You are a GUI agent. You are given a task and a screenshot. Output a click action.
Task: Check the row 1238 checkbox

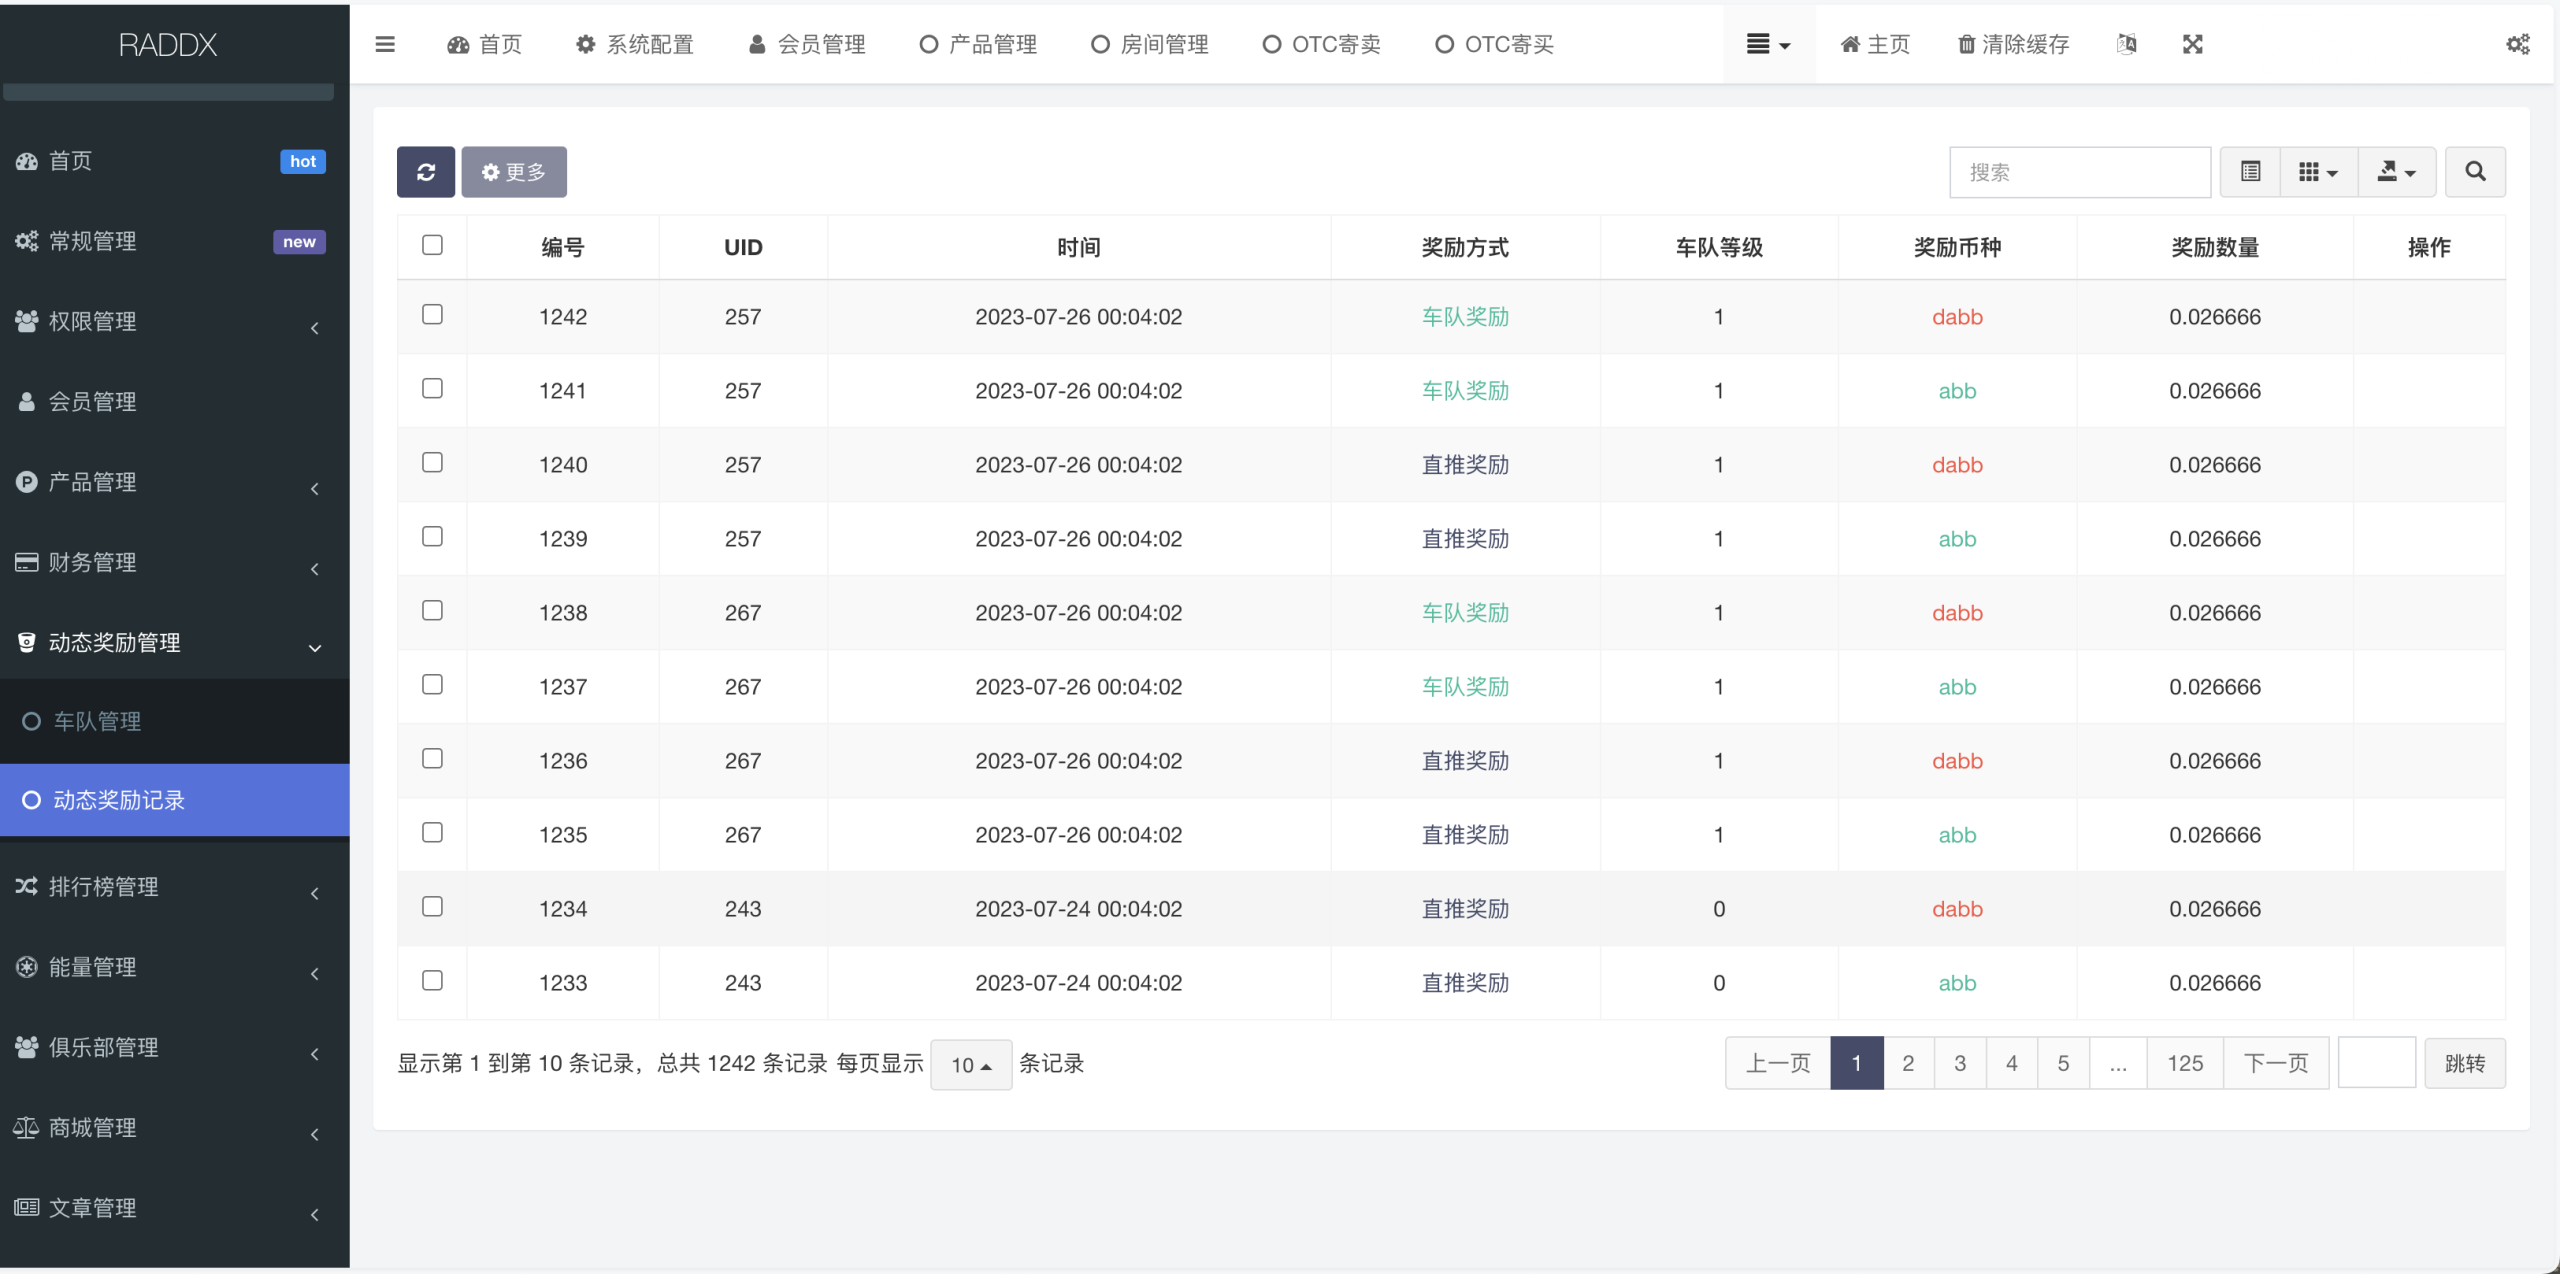(x=432, y=611)
